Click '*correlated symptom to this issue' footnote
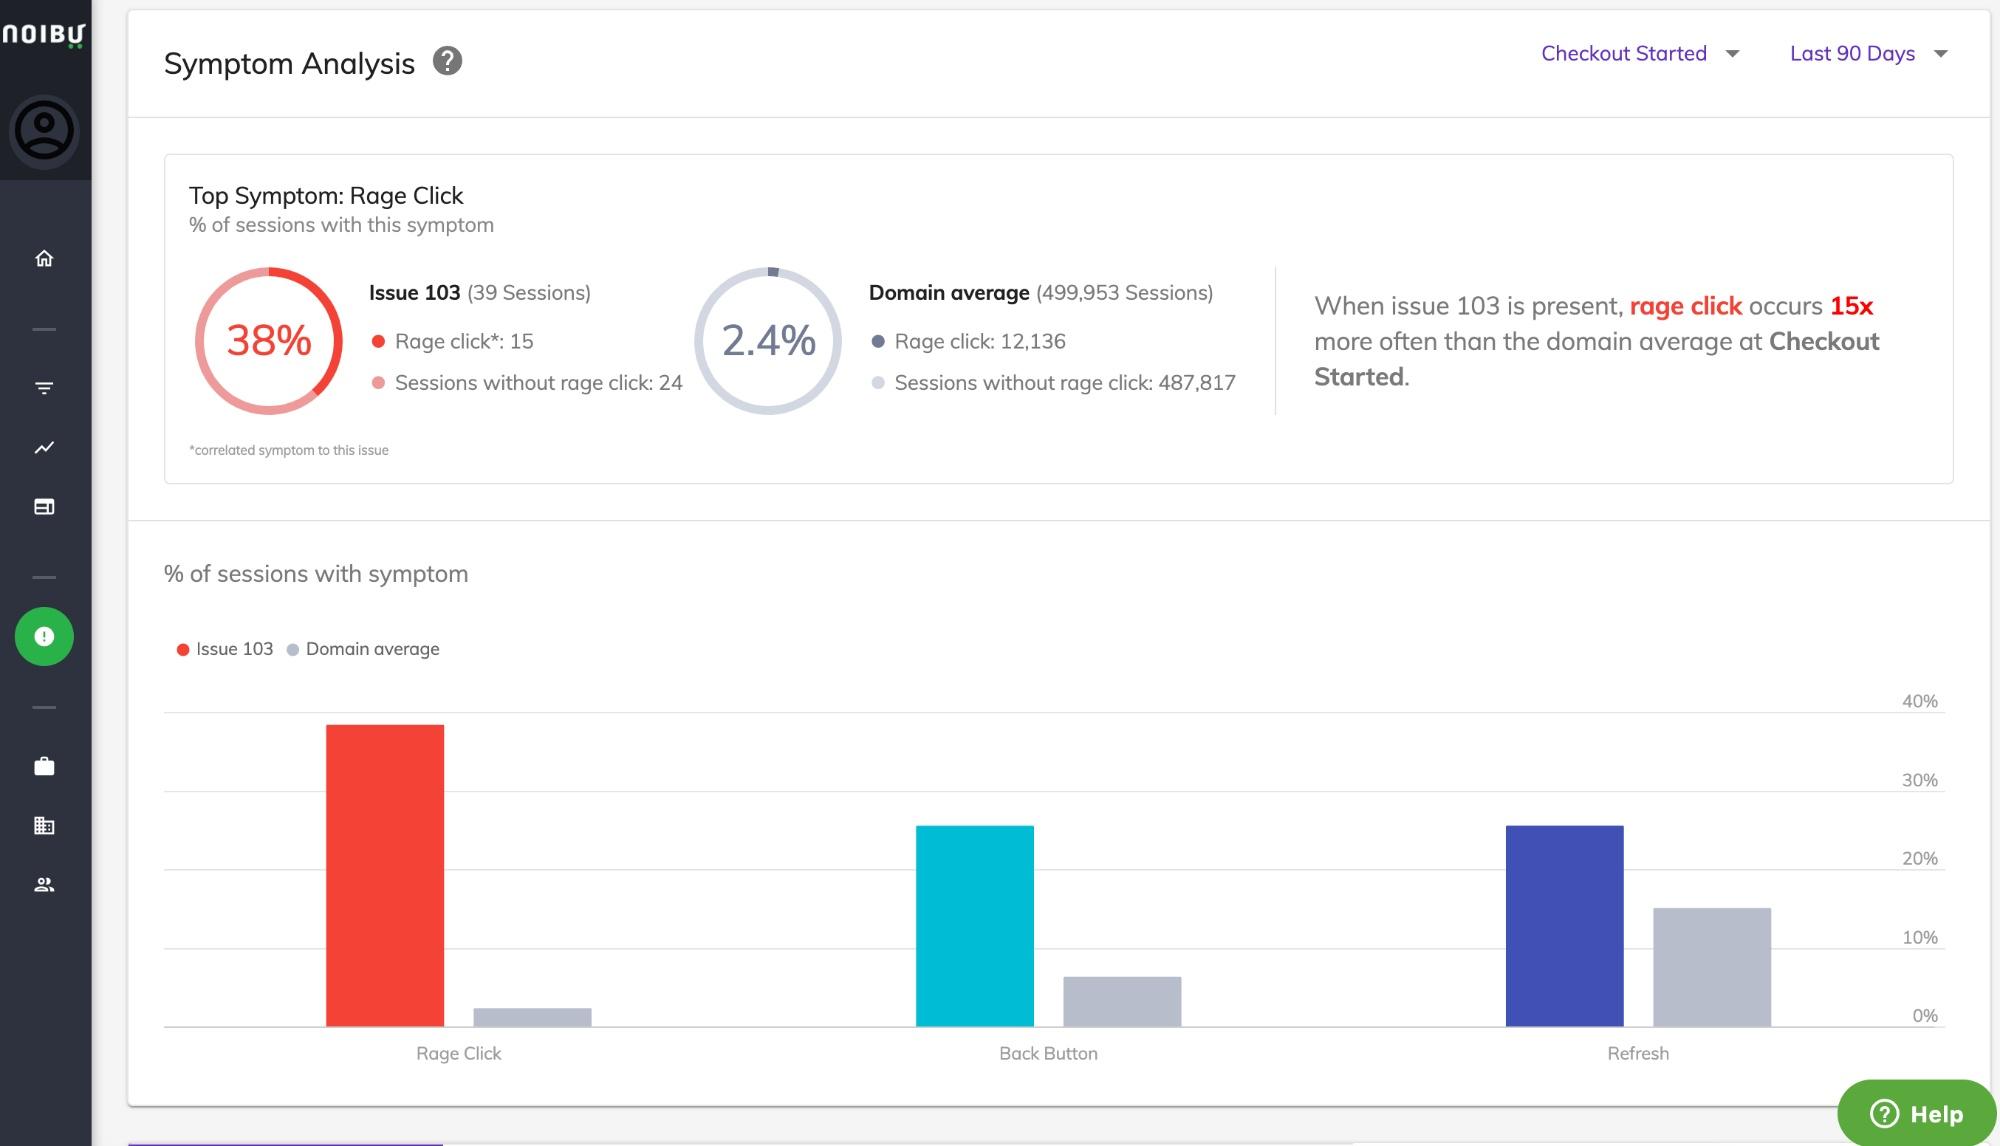Viewport: 2000px width, 1146px height. [x=289, y=451]
